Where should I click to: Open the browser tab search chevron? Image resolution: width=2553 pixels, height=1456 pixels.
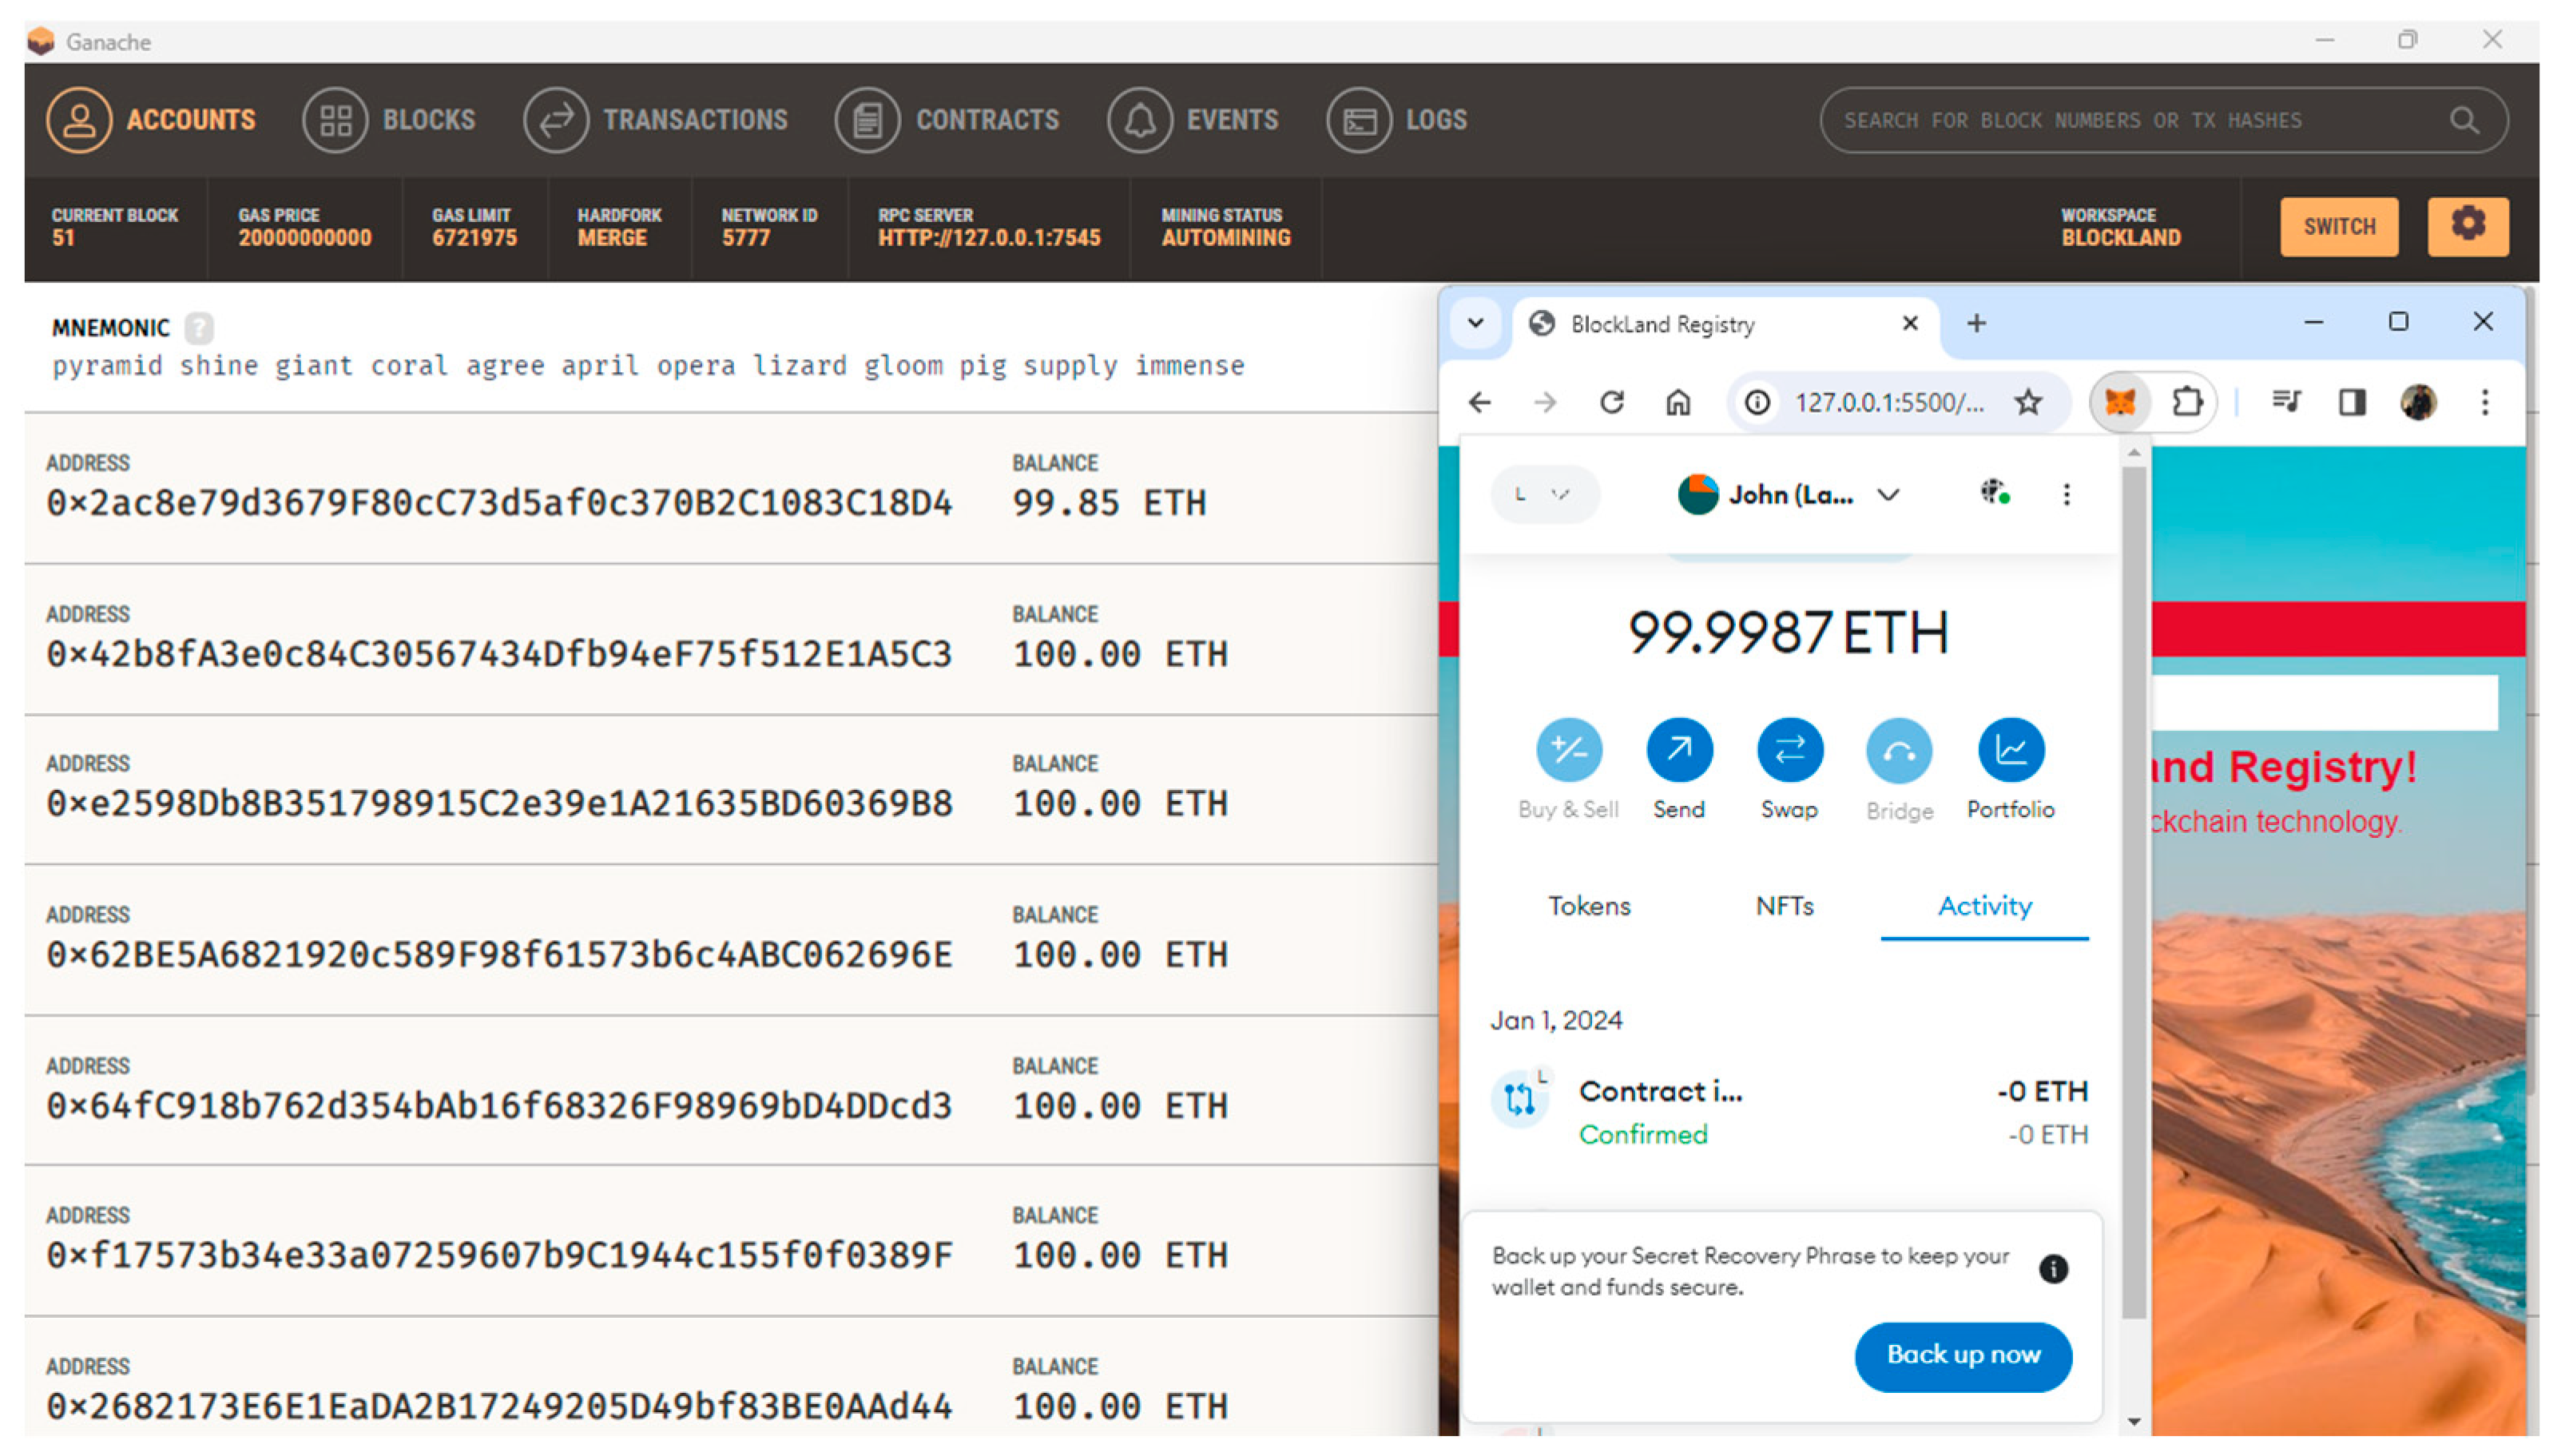pyautogui.click(x=1475, y=323)
